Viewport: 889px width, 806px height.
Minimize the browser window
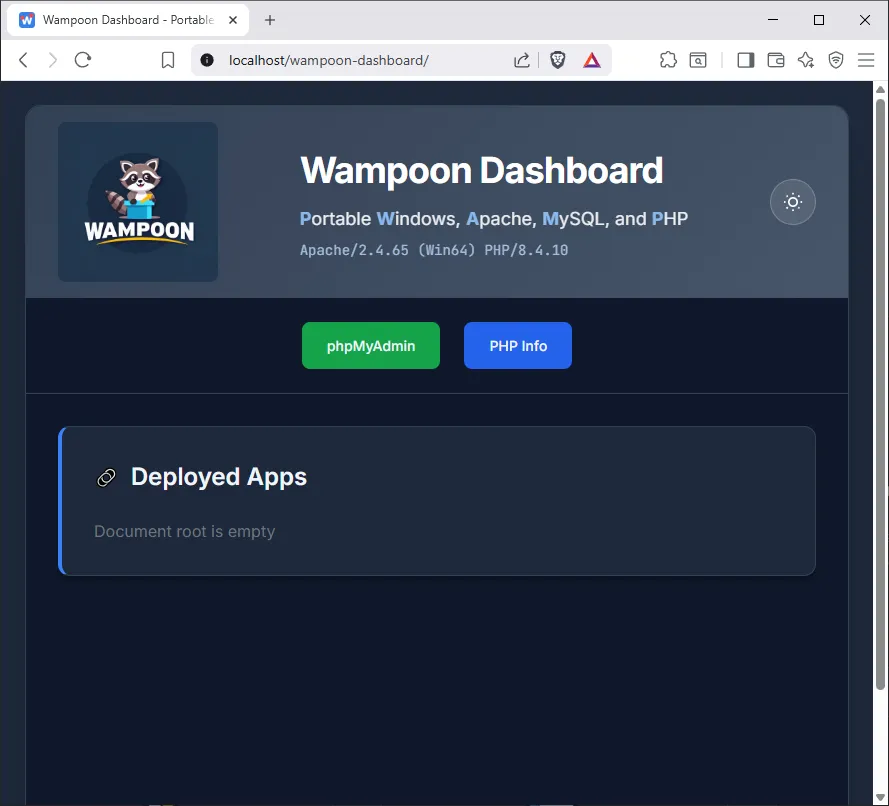click(x=773, y=20)
